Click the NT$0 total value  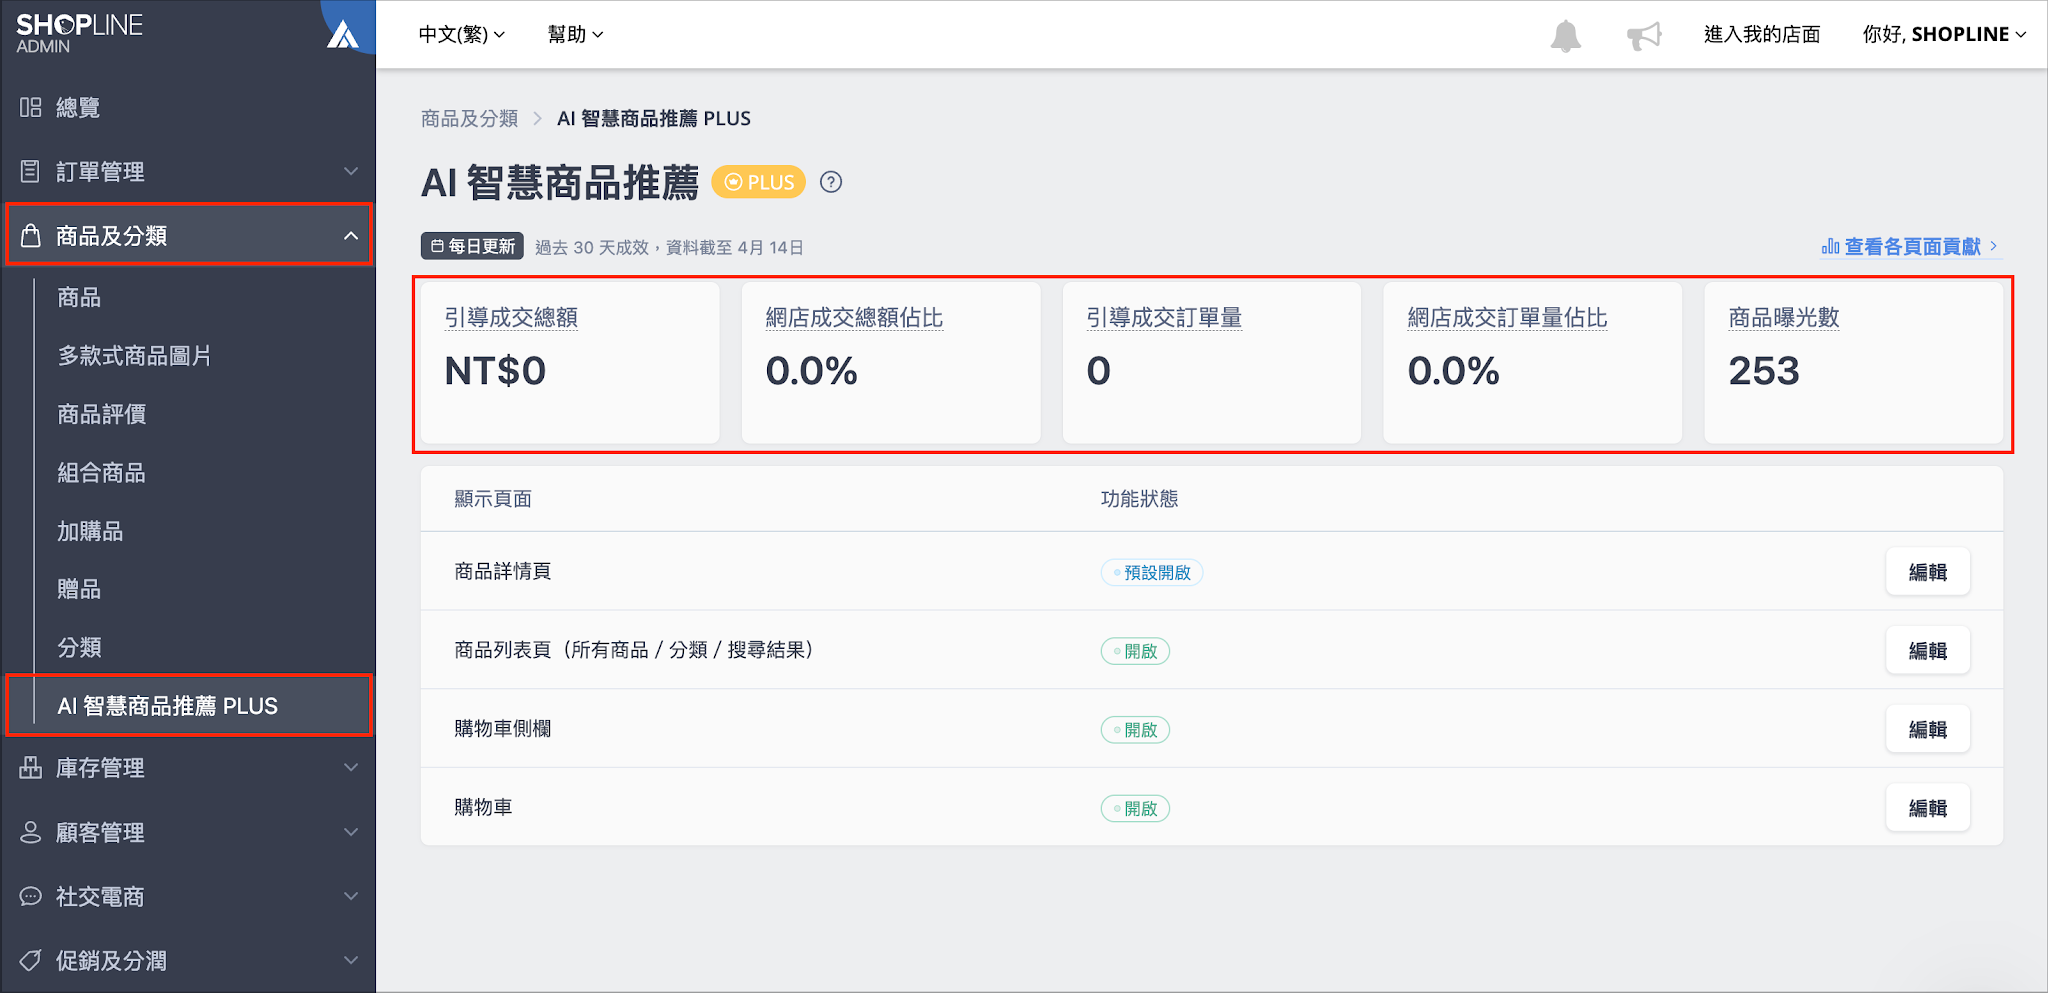point(495,371)
